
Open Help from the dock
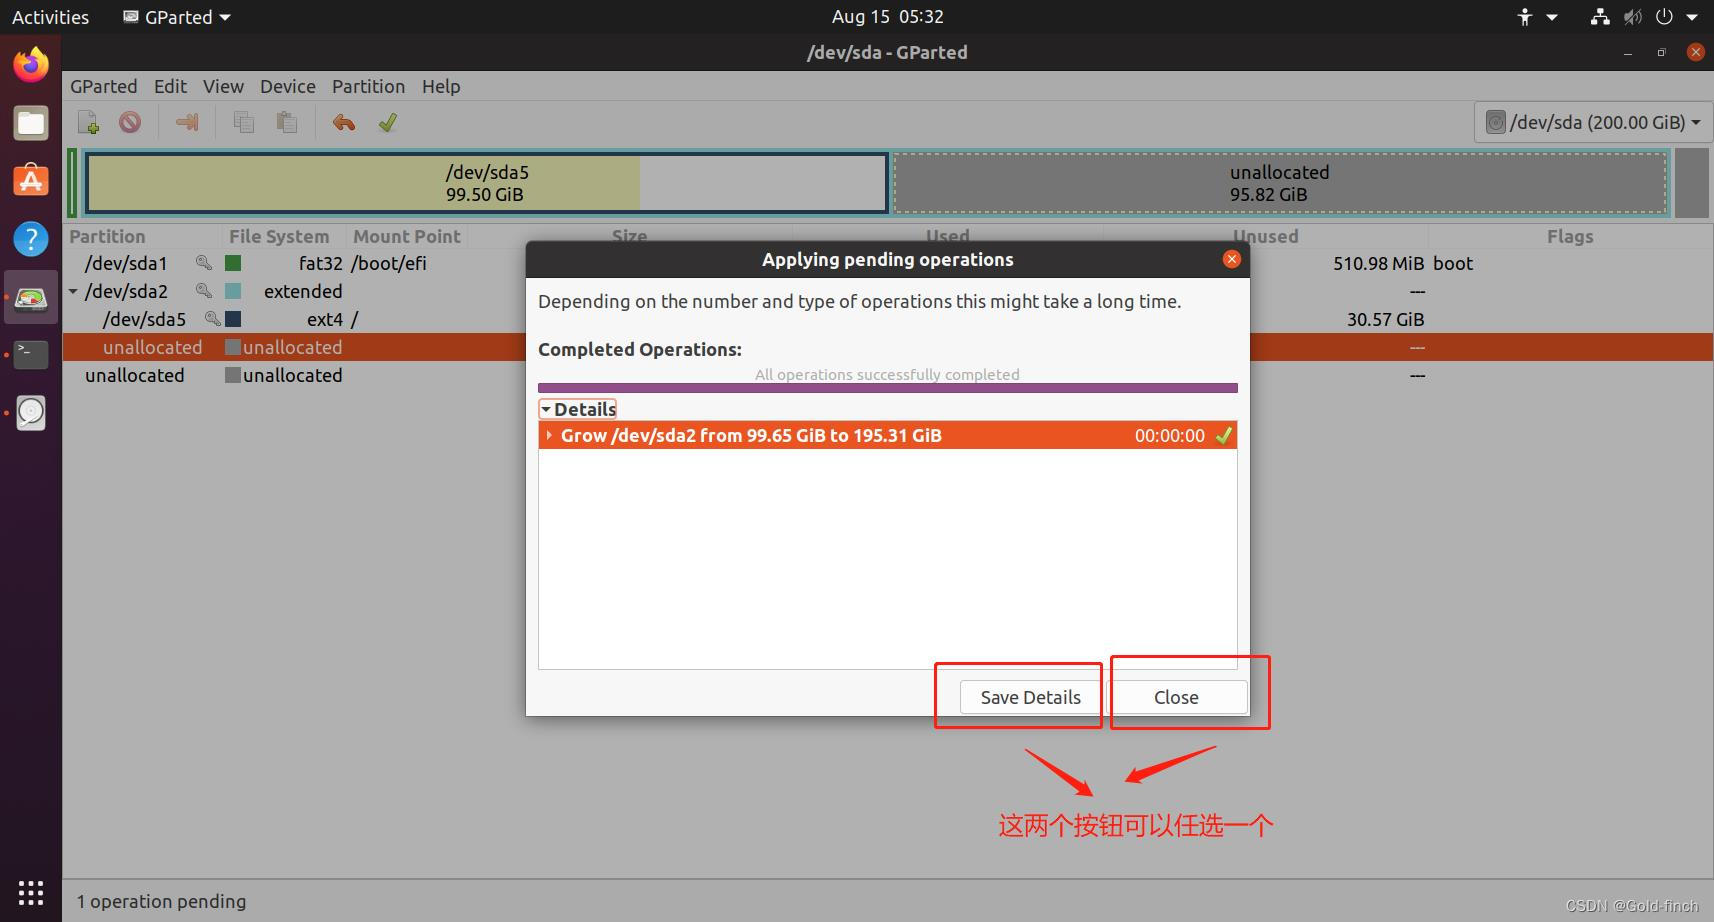[x=31, y=239]
